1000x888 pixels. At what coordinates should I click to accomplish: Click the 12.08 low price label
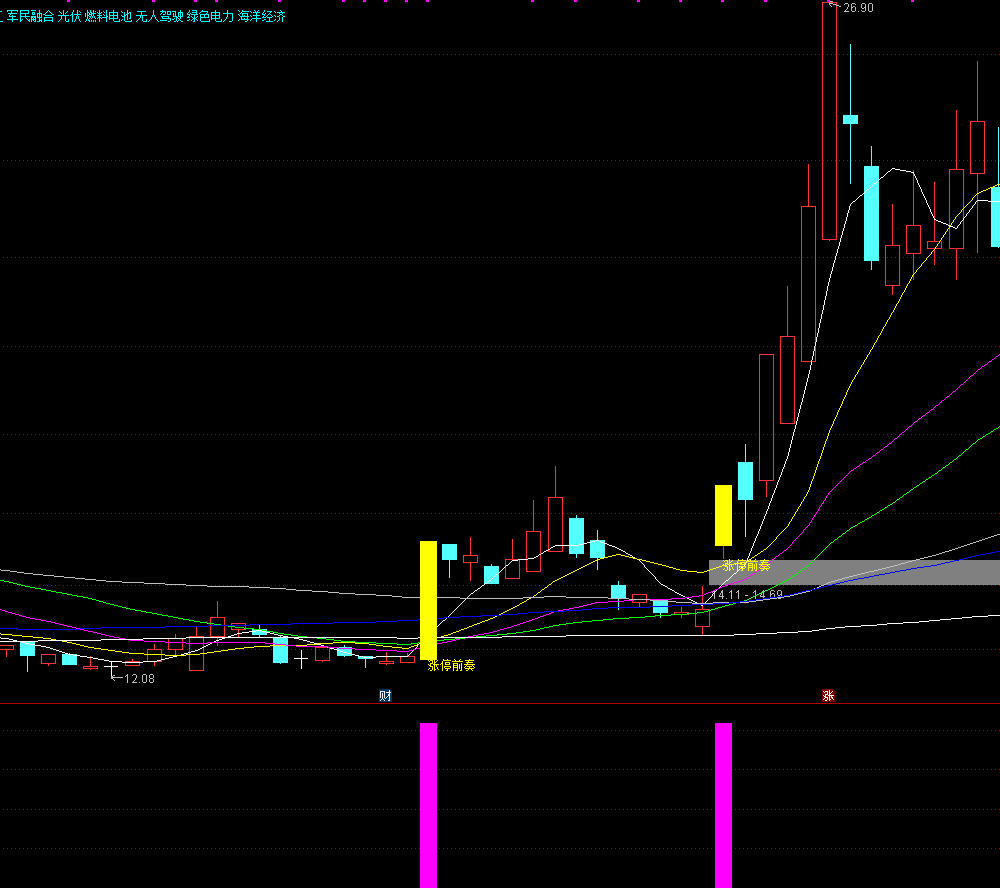pyautogui.click(x=139, y=679)
